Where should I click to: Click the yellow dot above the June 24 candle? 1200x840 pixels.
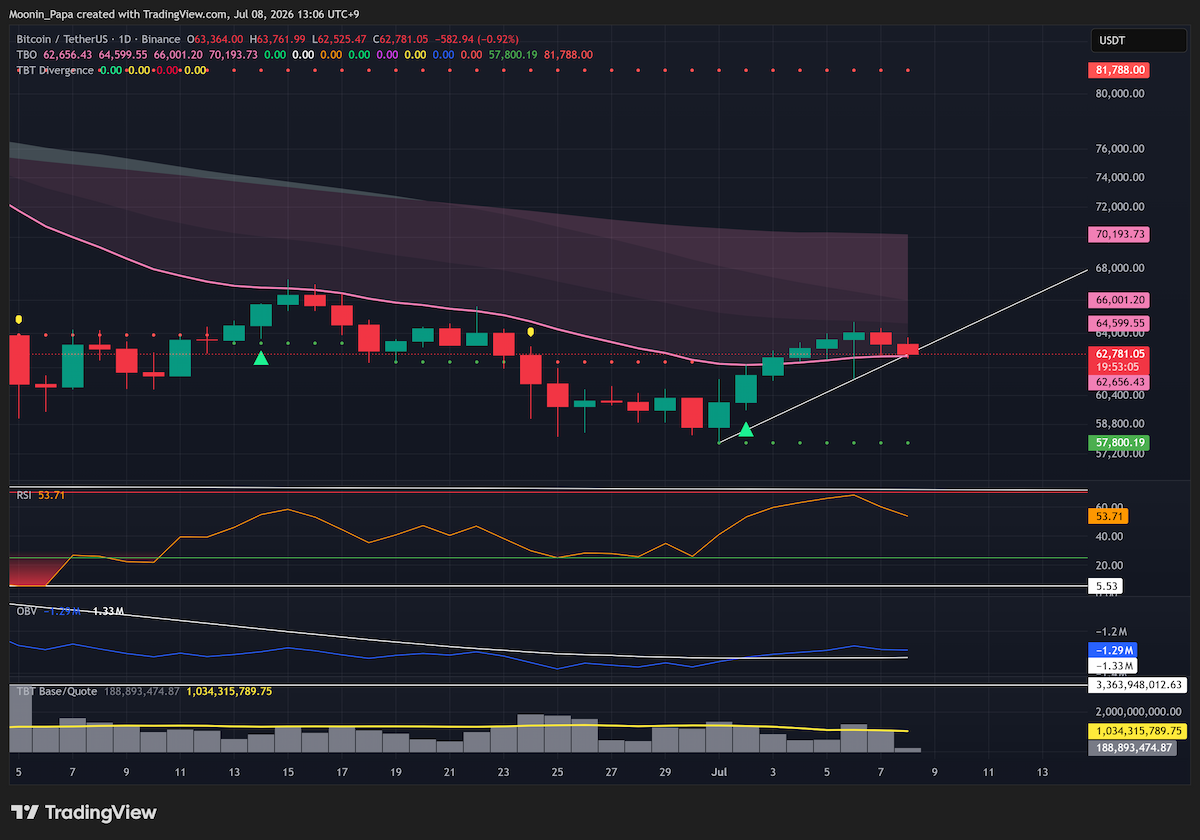pos(531,332)
